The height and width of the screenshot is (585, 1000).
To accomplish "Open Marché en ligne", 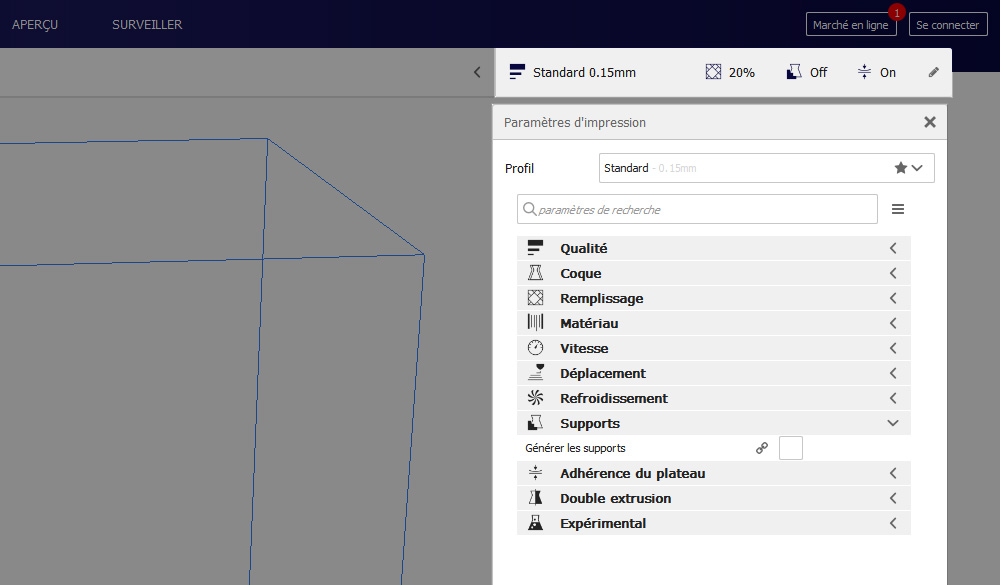I will 851,24.
